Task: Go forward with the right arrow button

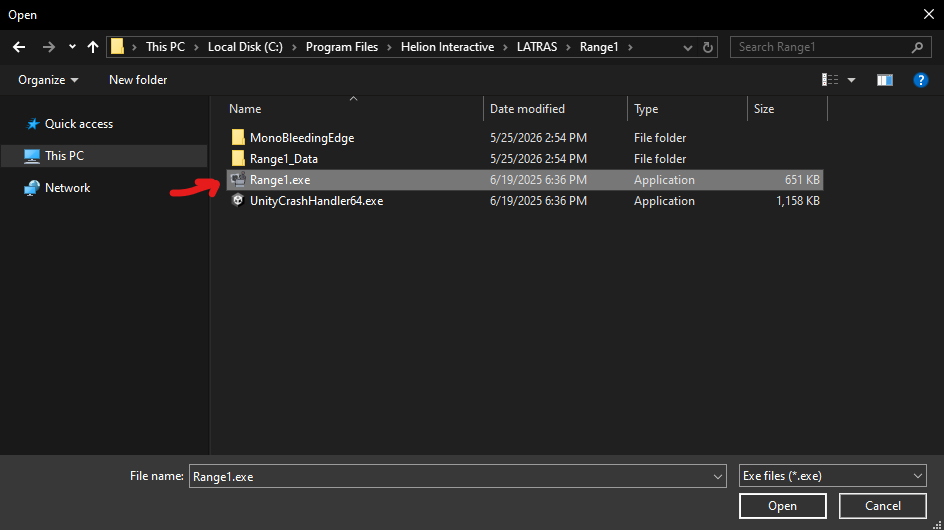Action: [x=48, y=47]
